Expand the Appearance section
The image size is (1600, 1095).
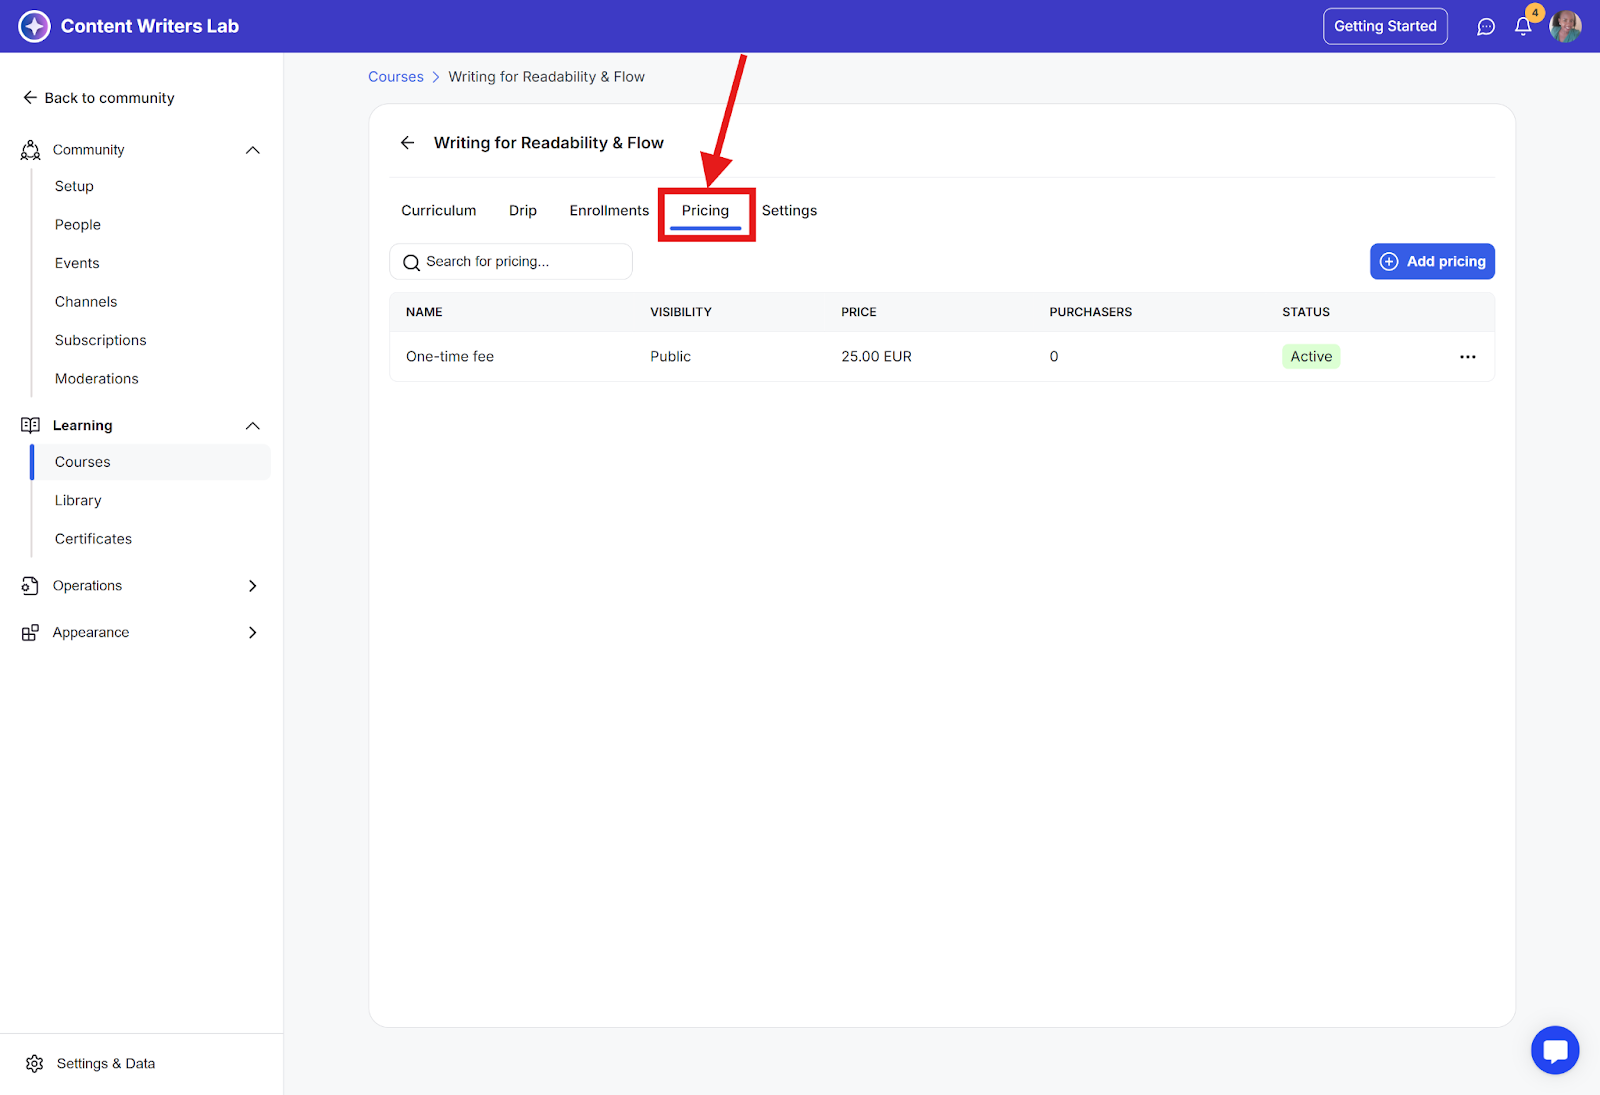(253, 633)
